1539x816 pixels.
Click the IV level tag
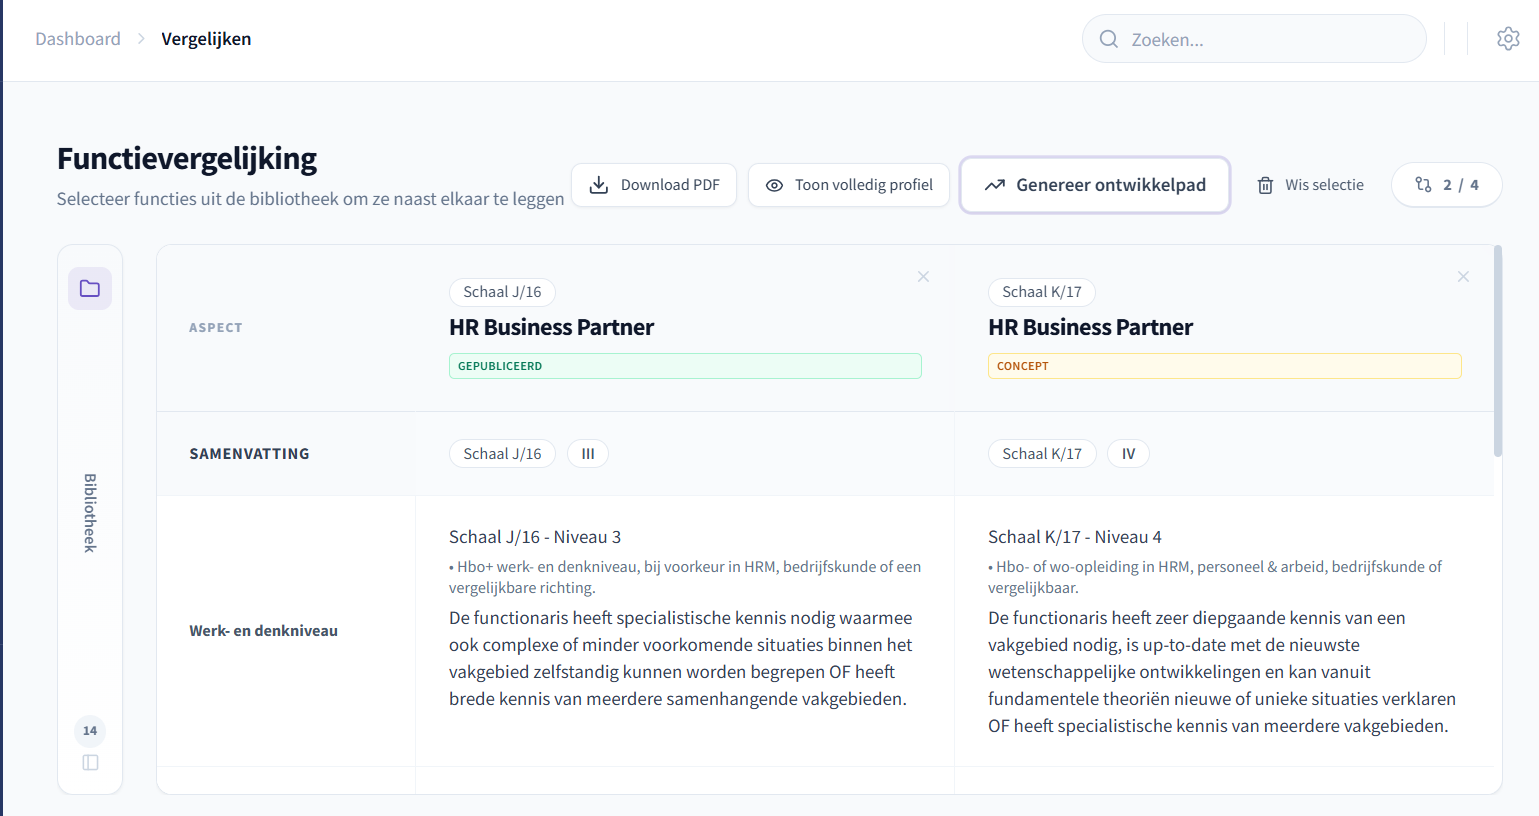point(1128,454)
